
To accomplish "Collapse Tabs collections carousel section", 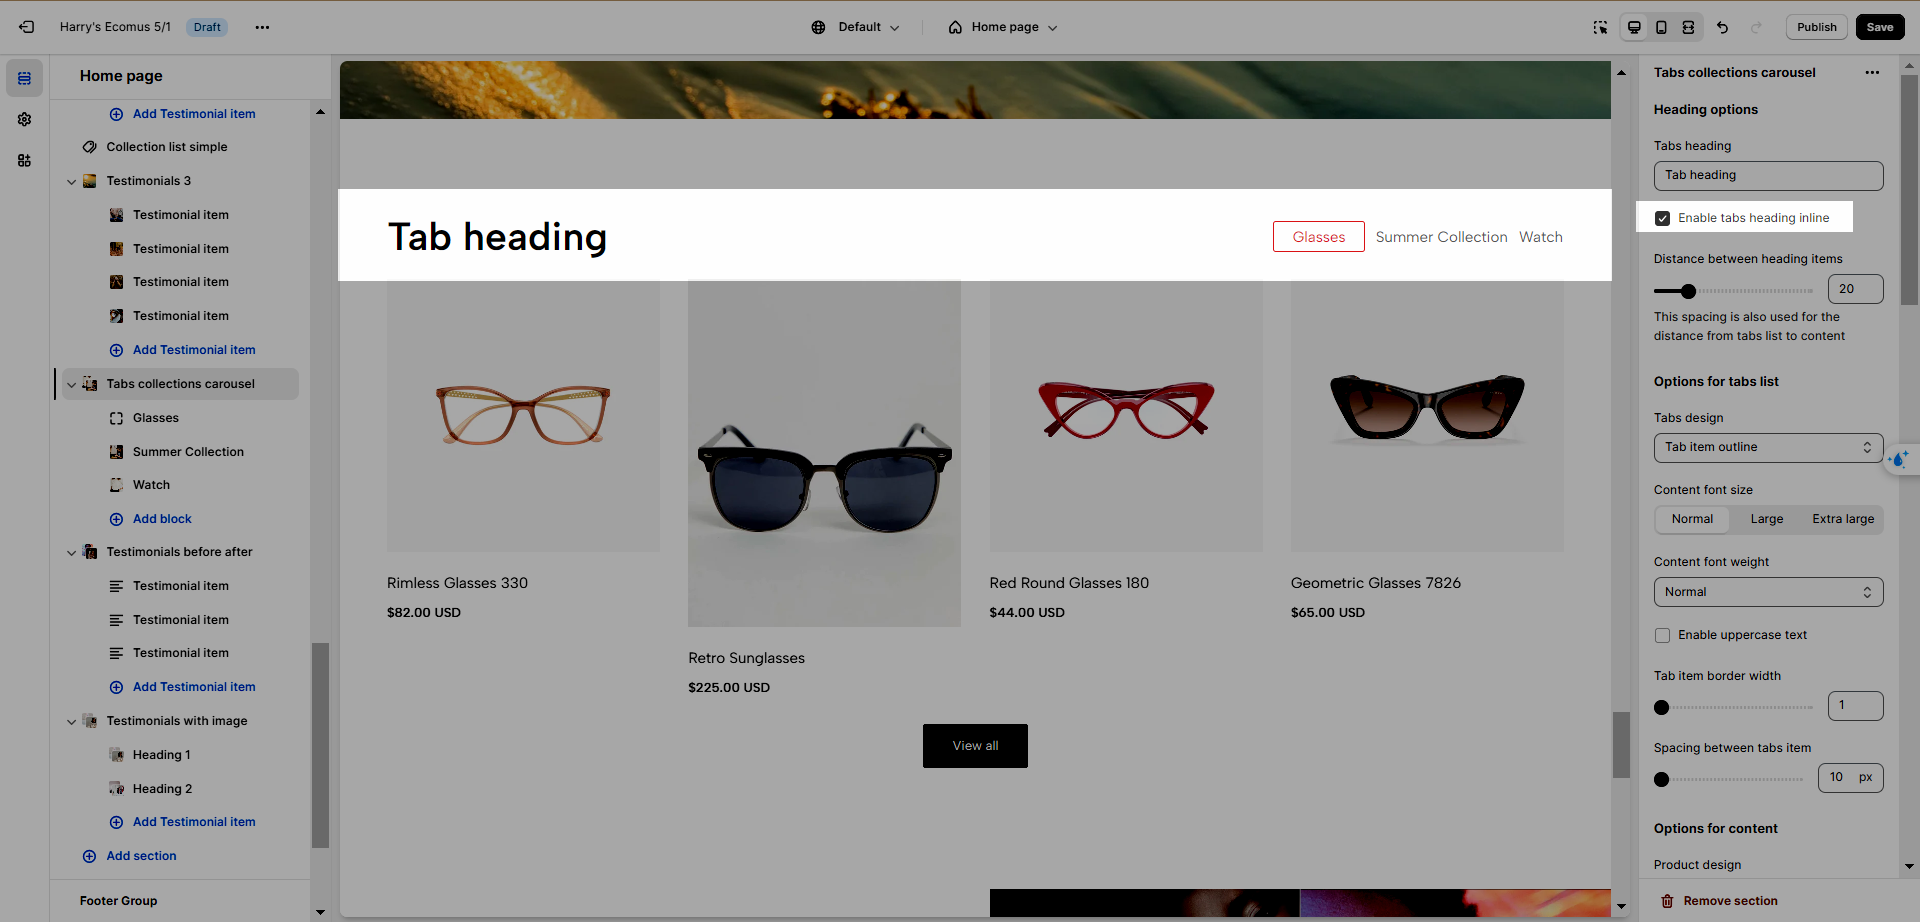I will 71,385.
